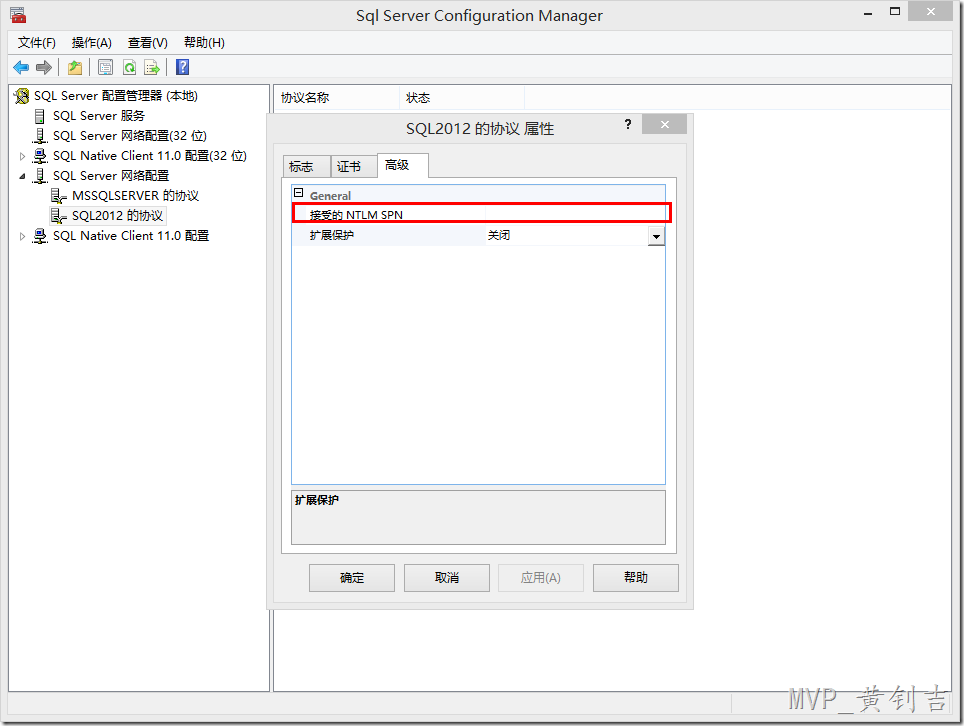Open the 查看(V) menu

pos(148,42)
